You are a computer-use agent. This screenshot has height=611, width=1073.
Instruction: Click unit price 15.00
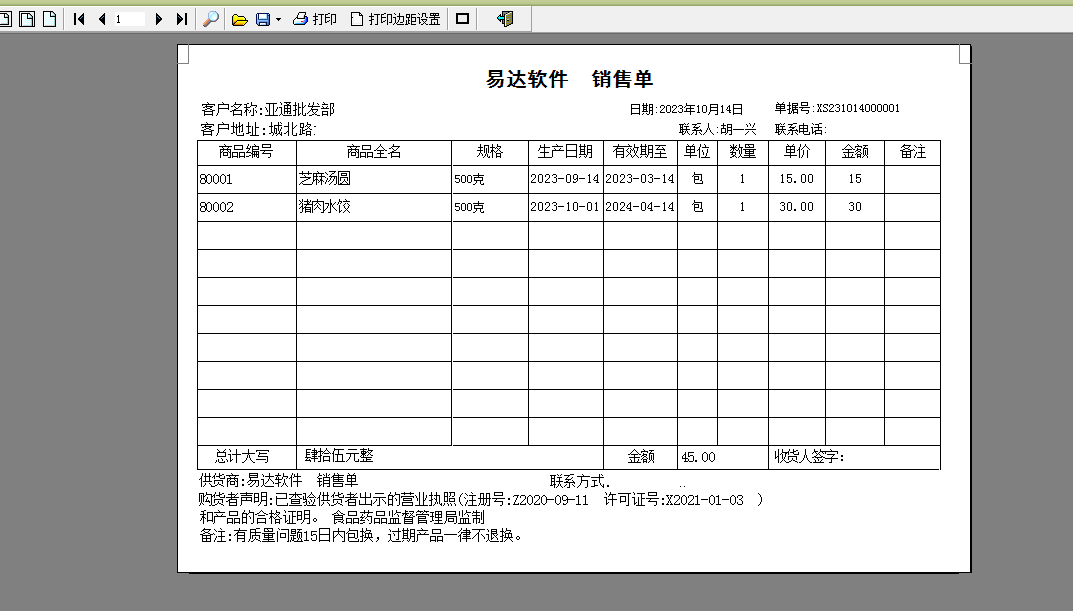pos(797,179)
